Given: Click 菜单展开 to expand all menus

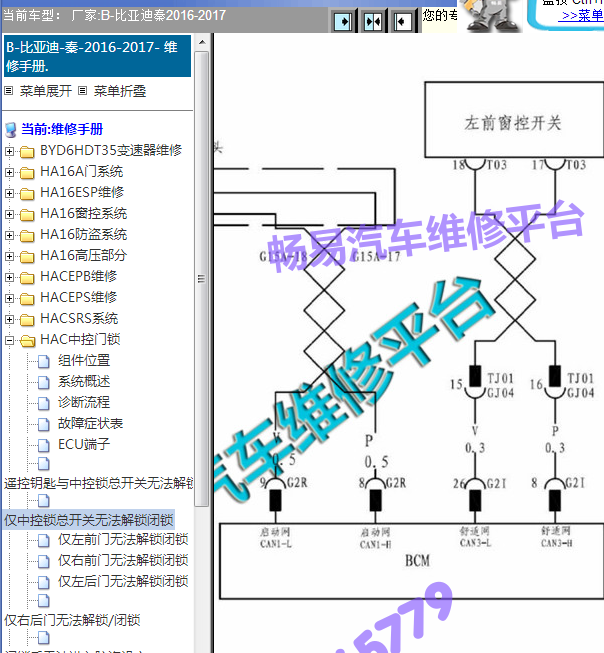Looking at the screenshot, I should click(x=45, y=91).
